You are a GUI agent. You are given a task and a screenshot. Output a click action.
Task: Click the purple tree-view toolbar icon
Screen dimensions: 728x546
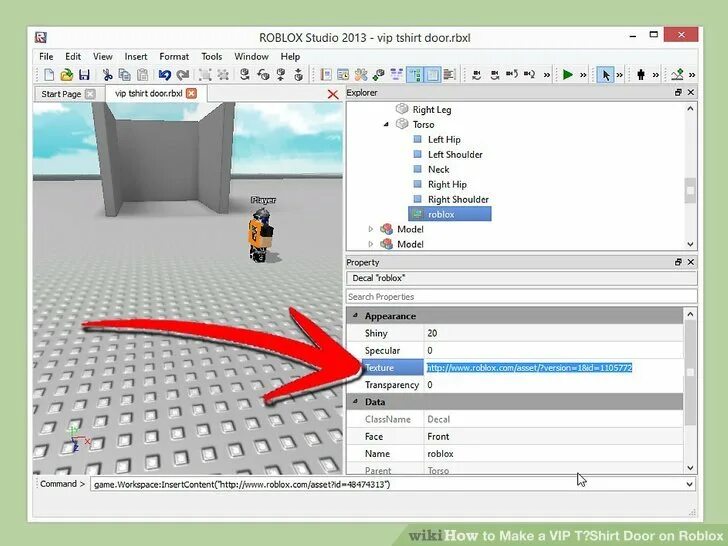[396, 74]
